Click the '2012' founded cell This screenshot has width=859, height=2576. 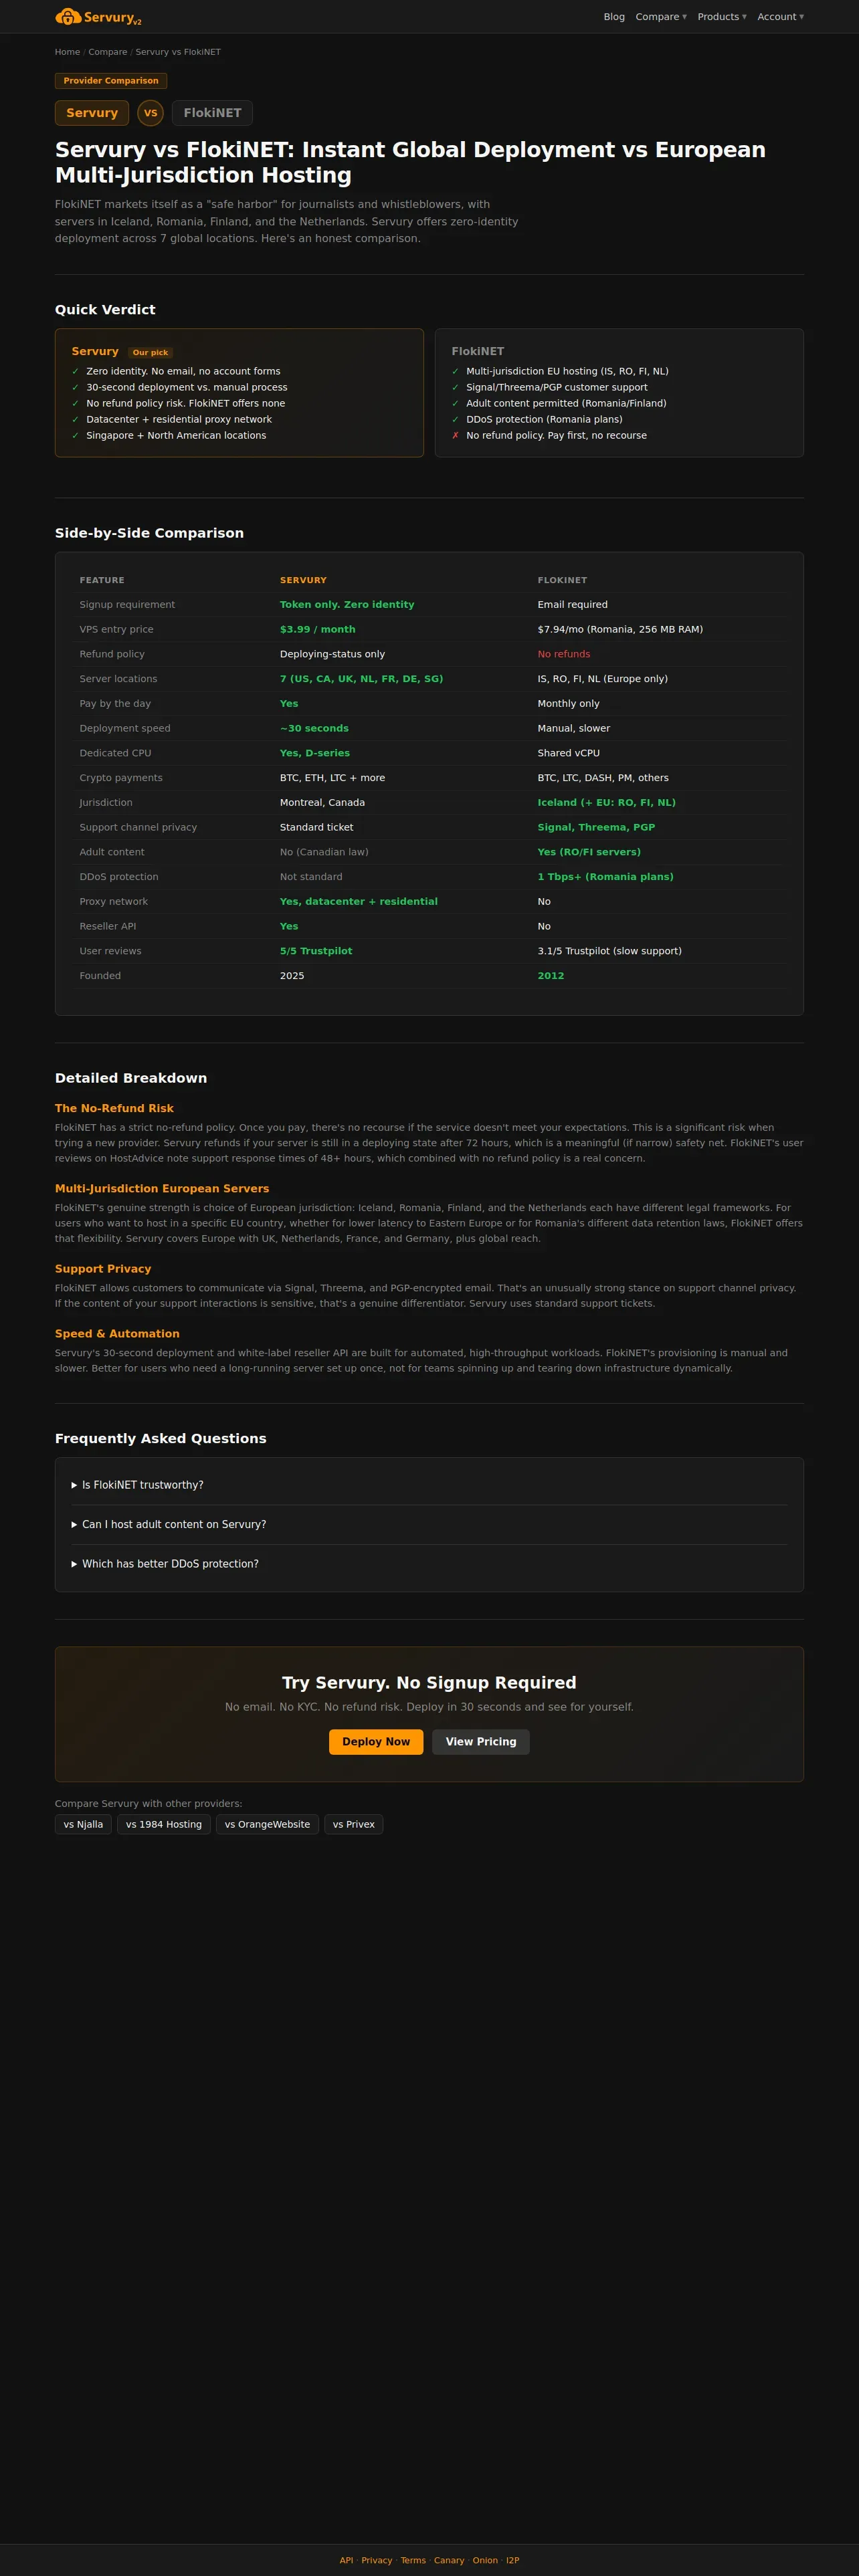(x=551, y=976)
